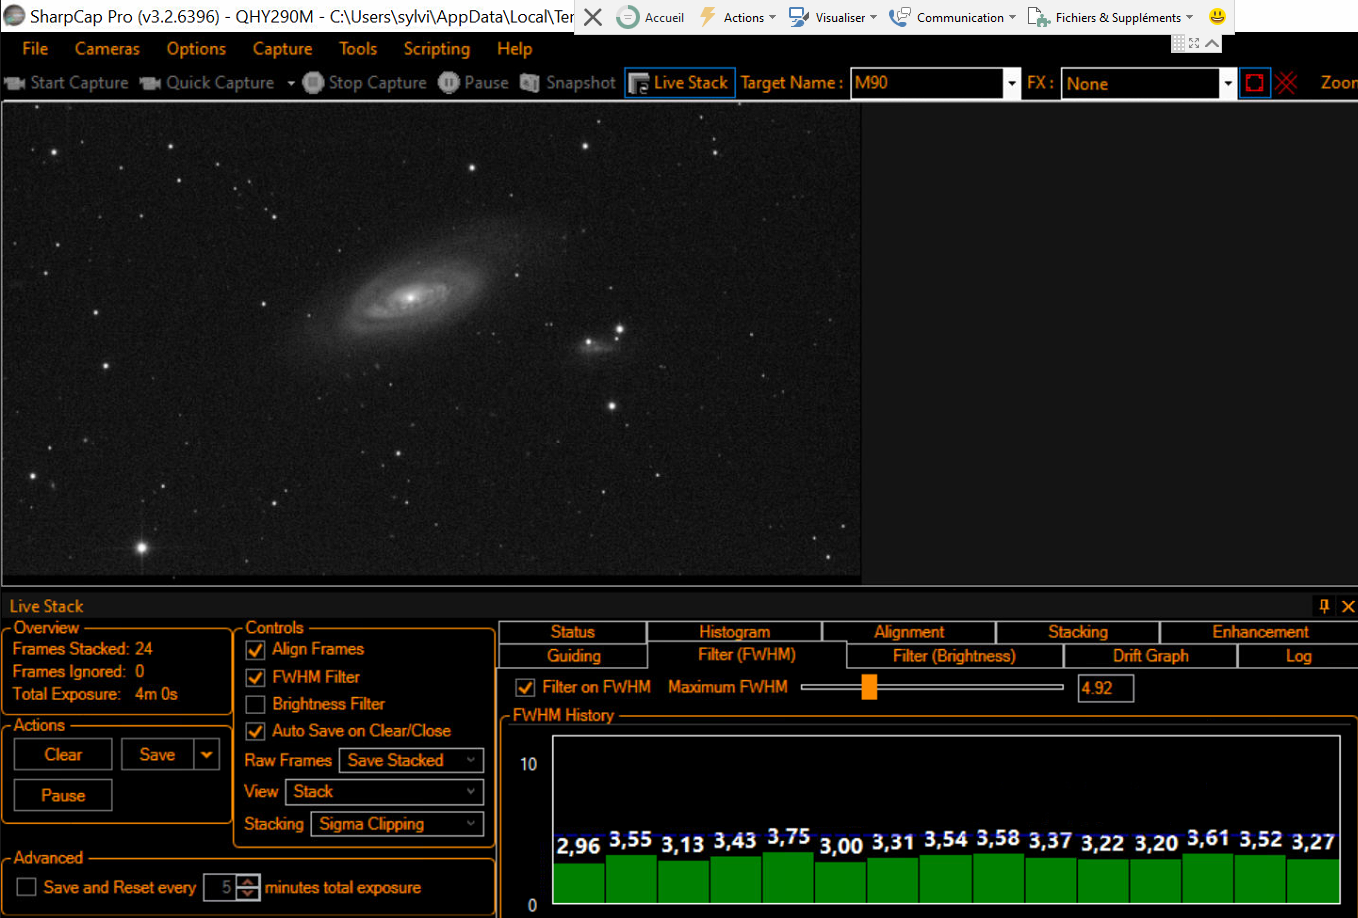1358x918 pixels.
Task: Open the Scripting menu
Action: [x=436, y=49]
